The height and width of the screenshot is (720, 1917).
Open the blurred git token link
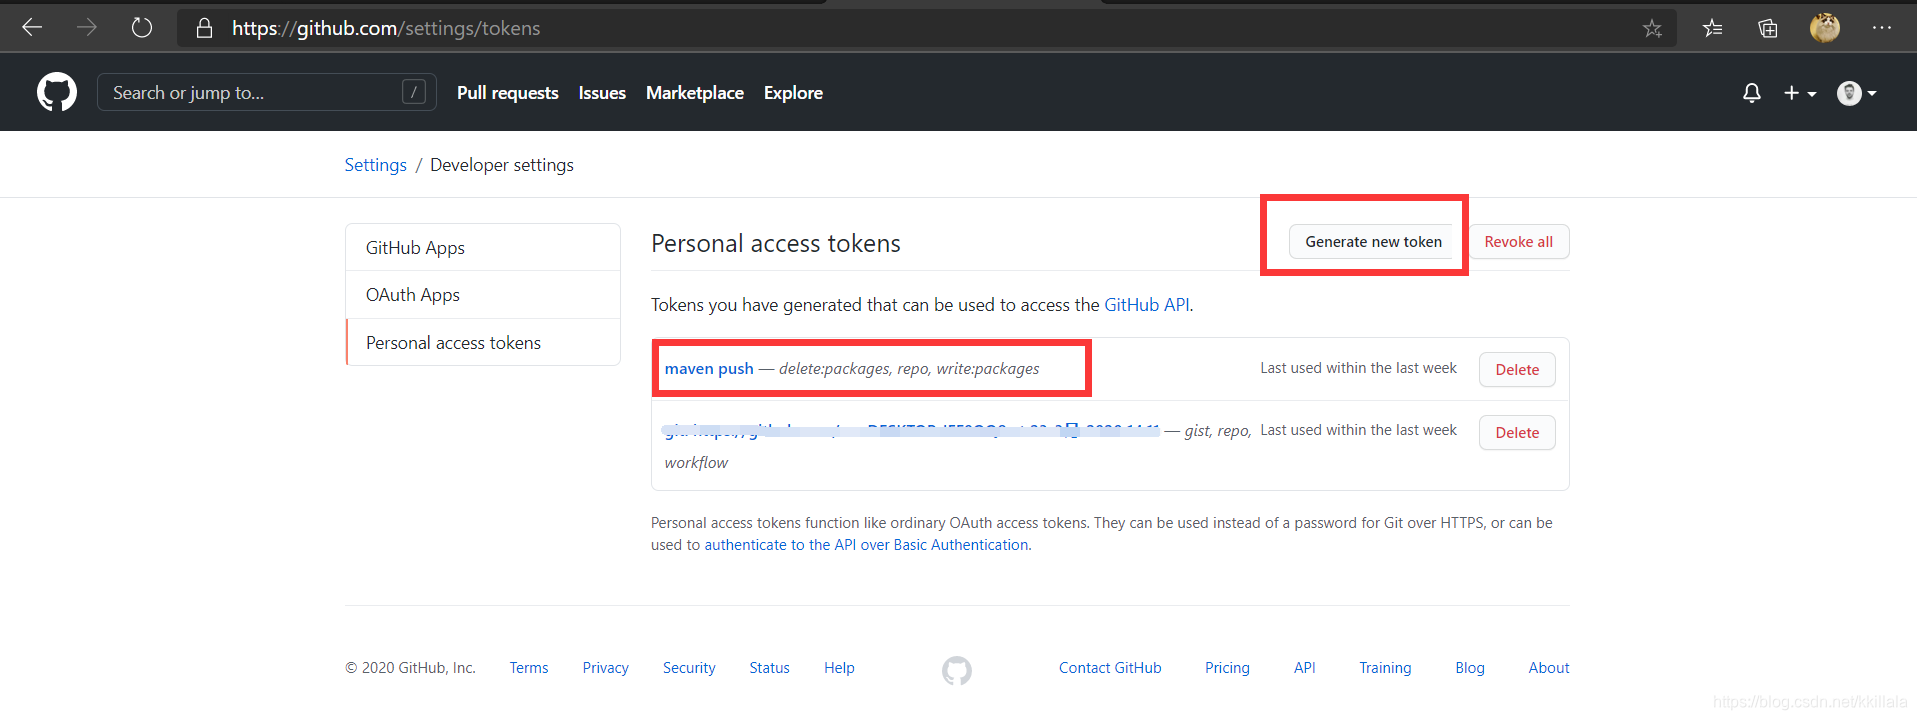point(911,431)
